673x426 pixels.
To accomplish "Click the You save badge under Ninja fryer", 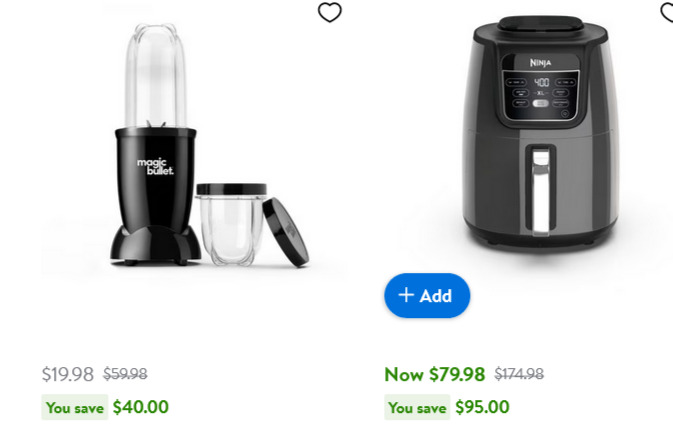I will [x=417, y=407].
